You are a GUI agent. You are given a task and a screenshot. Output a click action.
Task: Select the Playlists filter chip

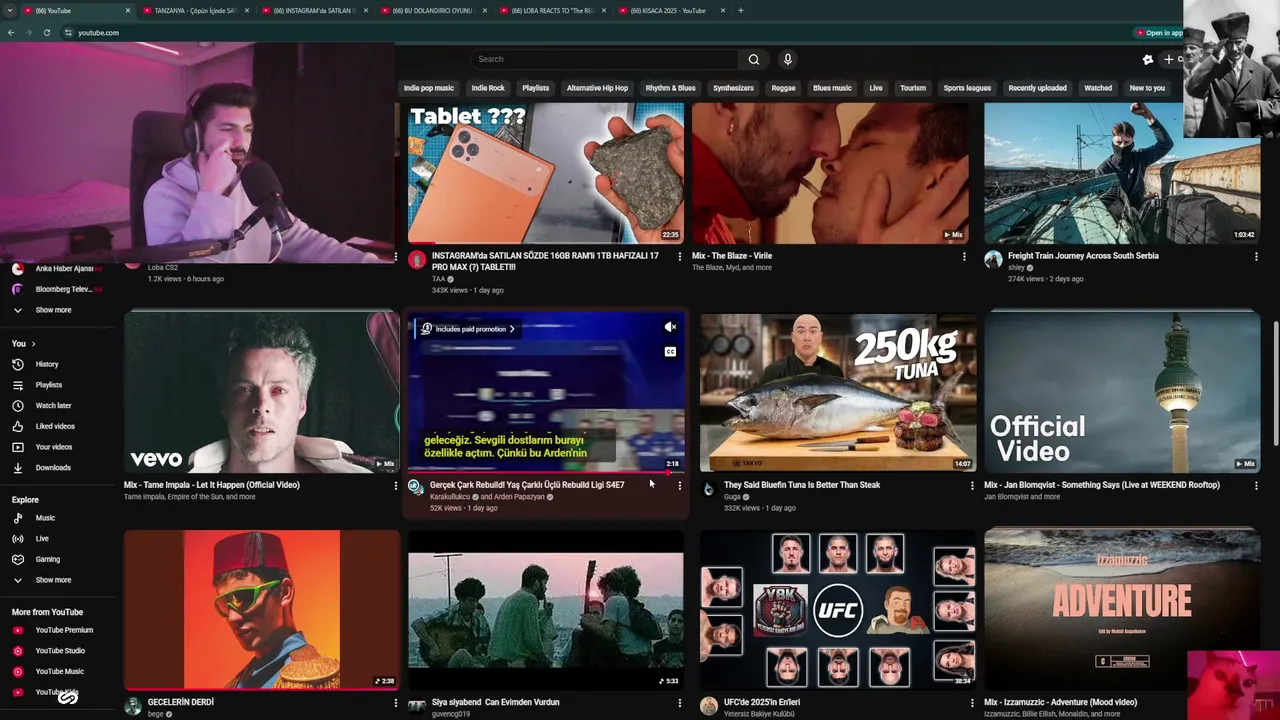pos(535,88)
